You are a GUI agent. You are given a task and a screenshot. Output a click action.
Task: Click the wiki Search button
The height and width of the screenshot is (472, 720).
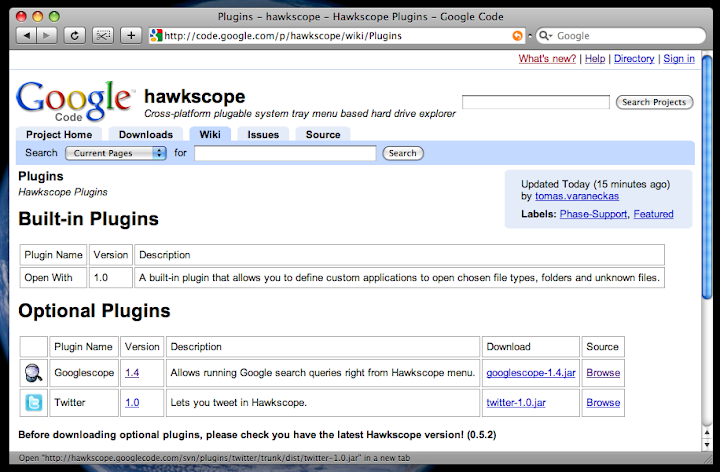[403, 153]
